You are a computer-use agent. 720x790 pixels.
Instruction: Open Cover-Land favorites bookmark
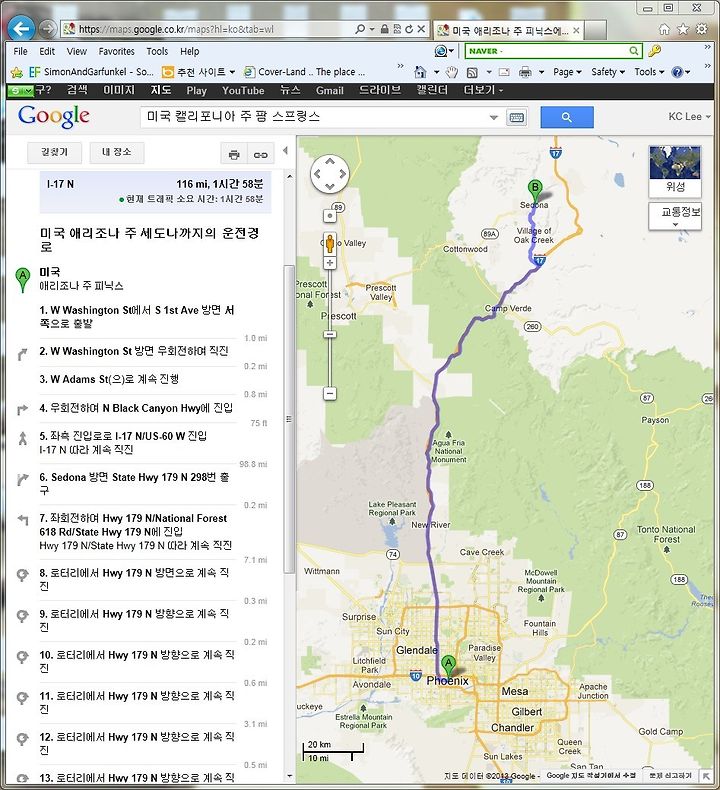click(304, 72)
